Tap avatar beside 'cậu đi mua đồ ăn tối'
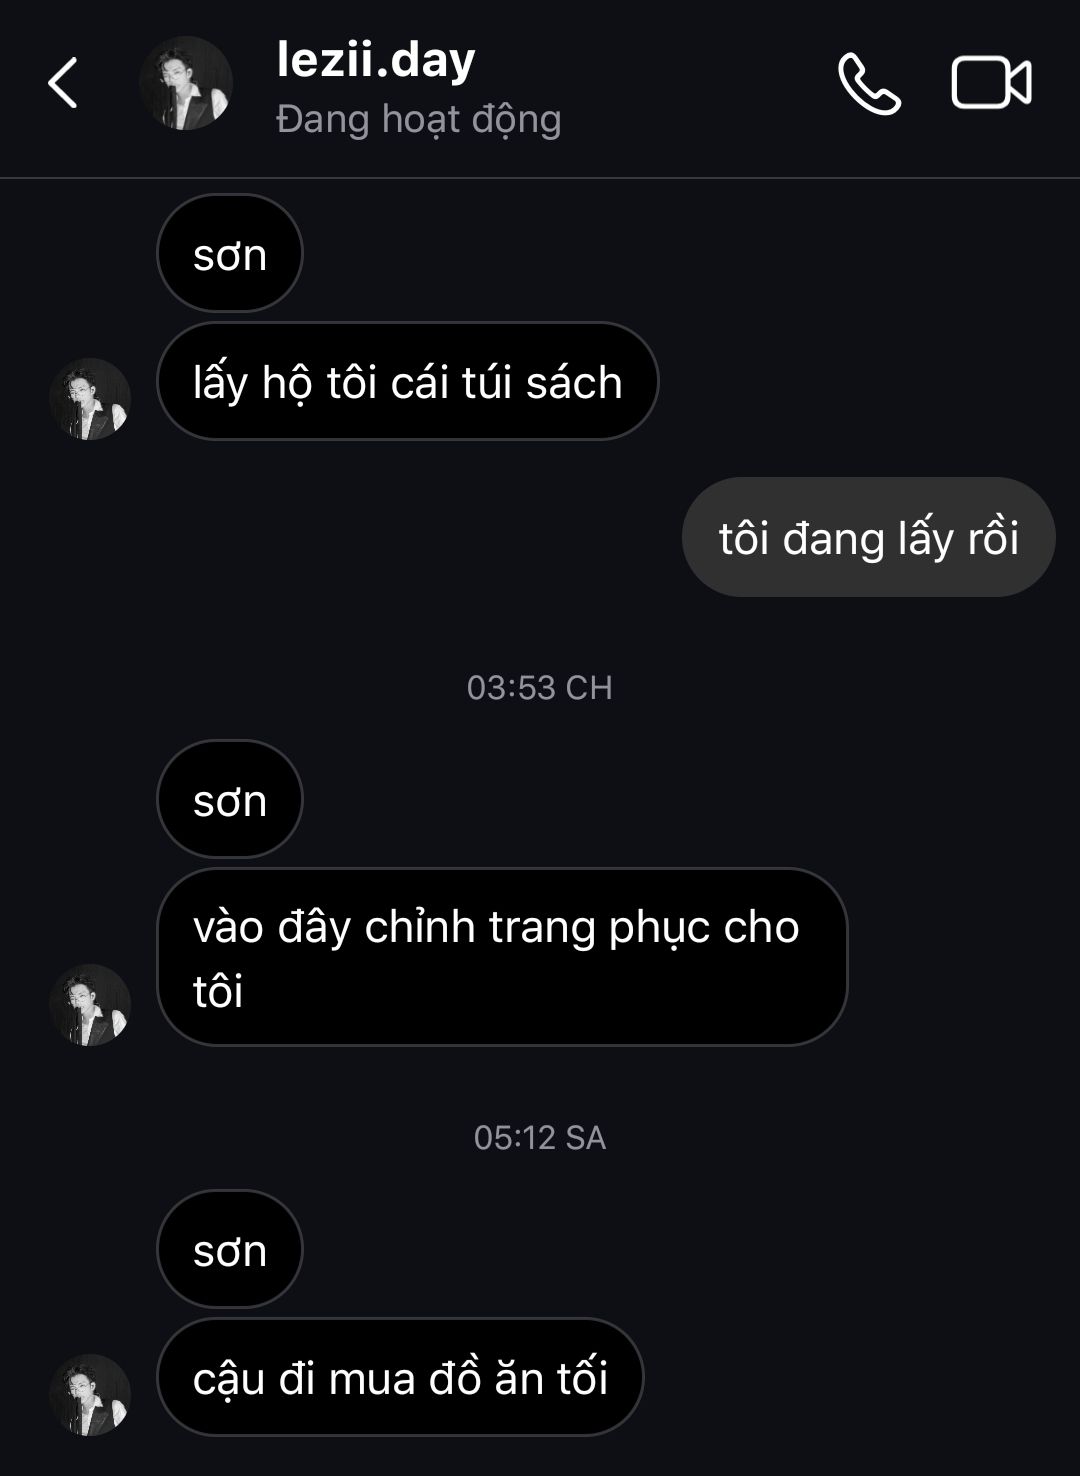 click(90, 1395)
